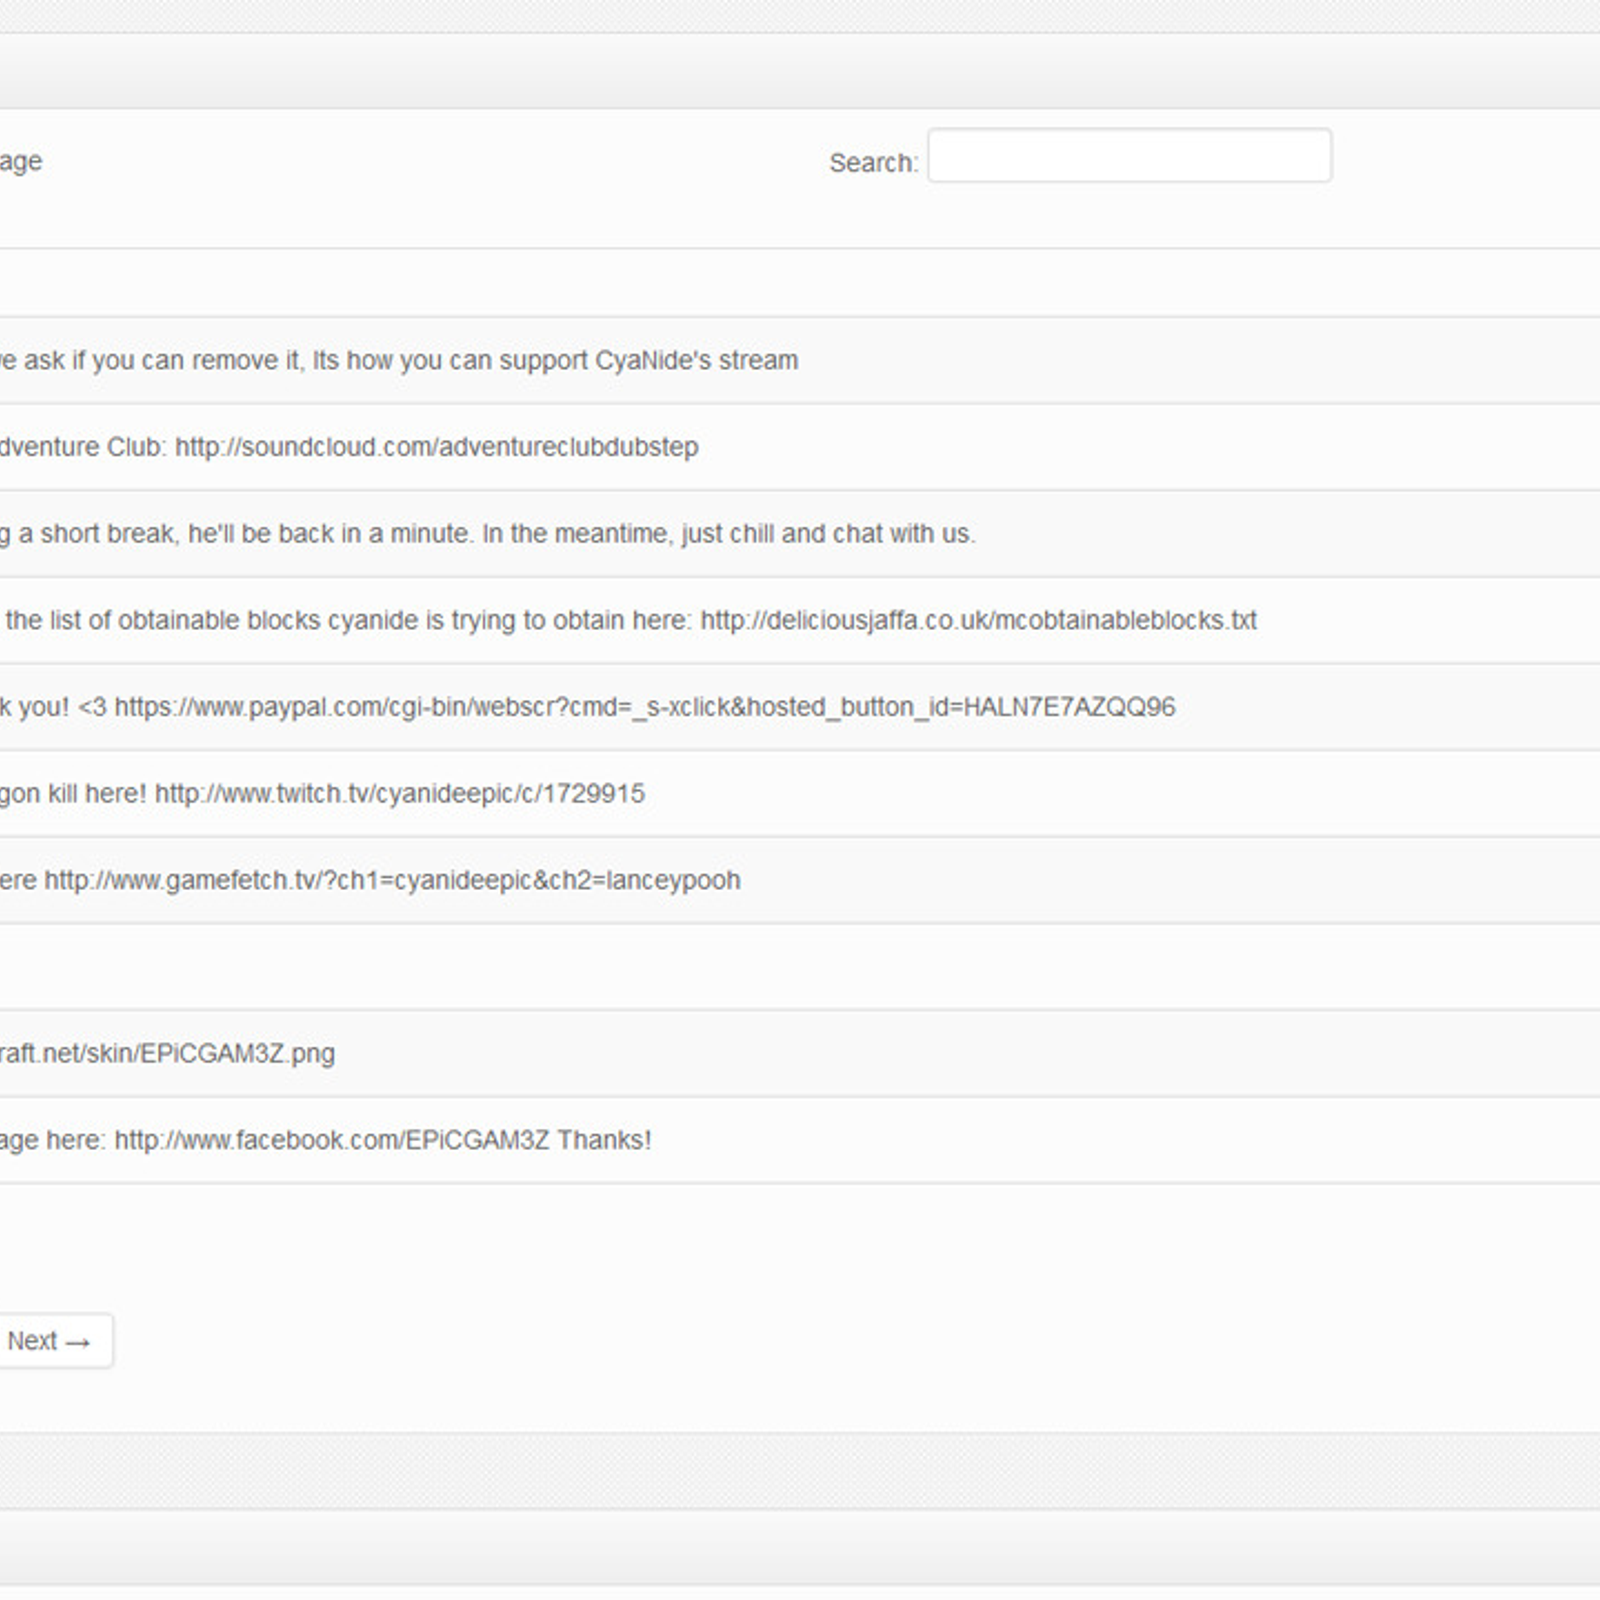Select the obtainable blocks list row

pyautogui.click(x=800, y=620)
